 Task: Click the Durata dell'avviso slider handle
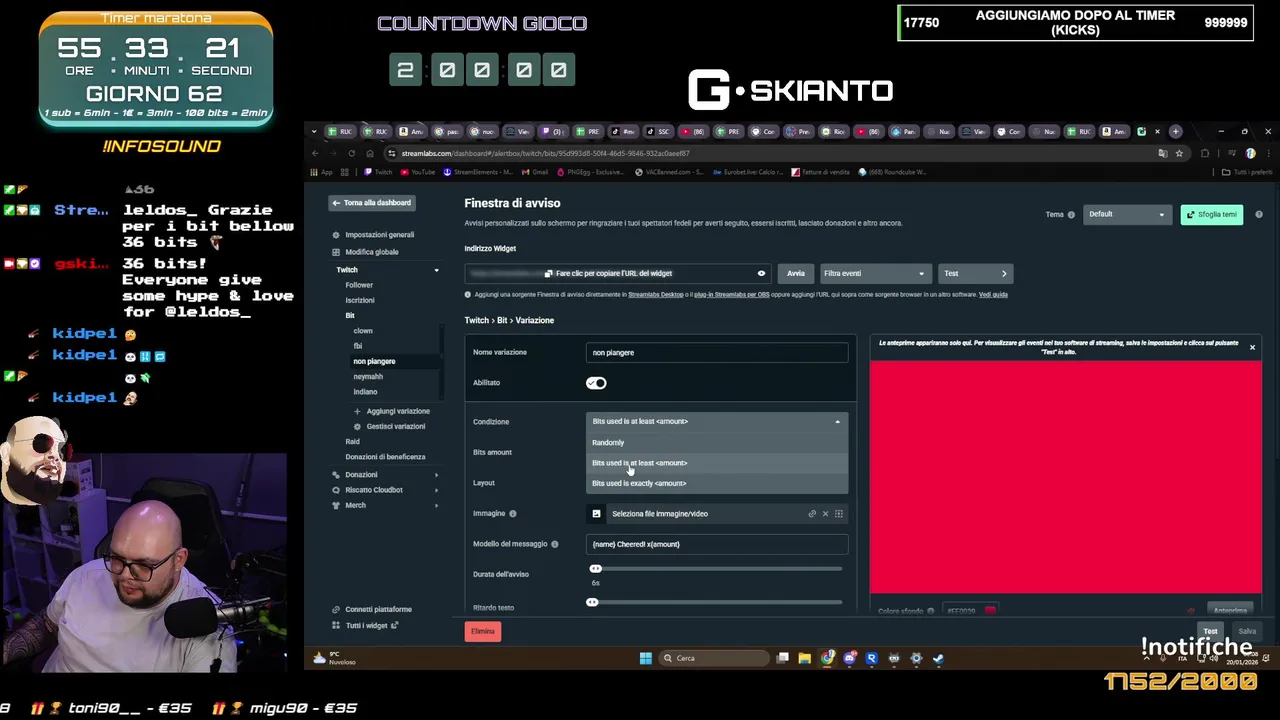pos(595,569)
